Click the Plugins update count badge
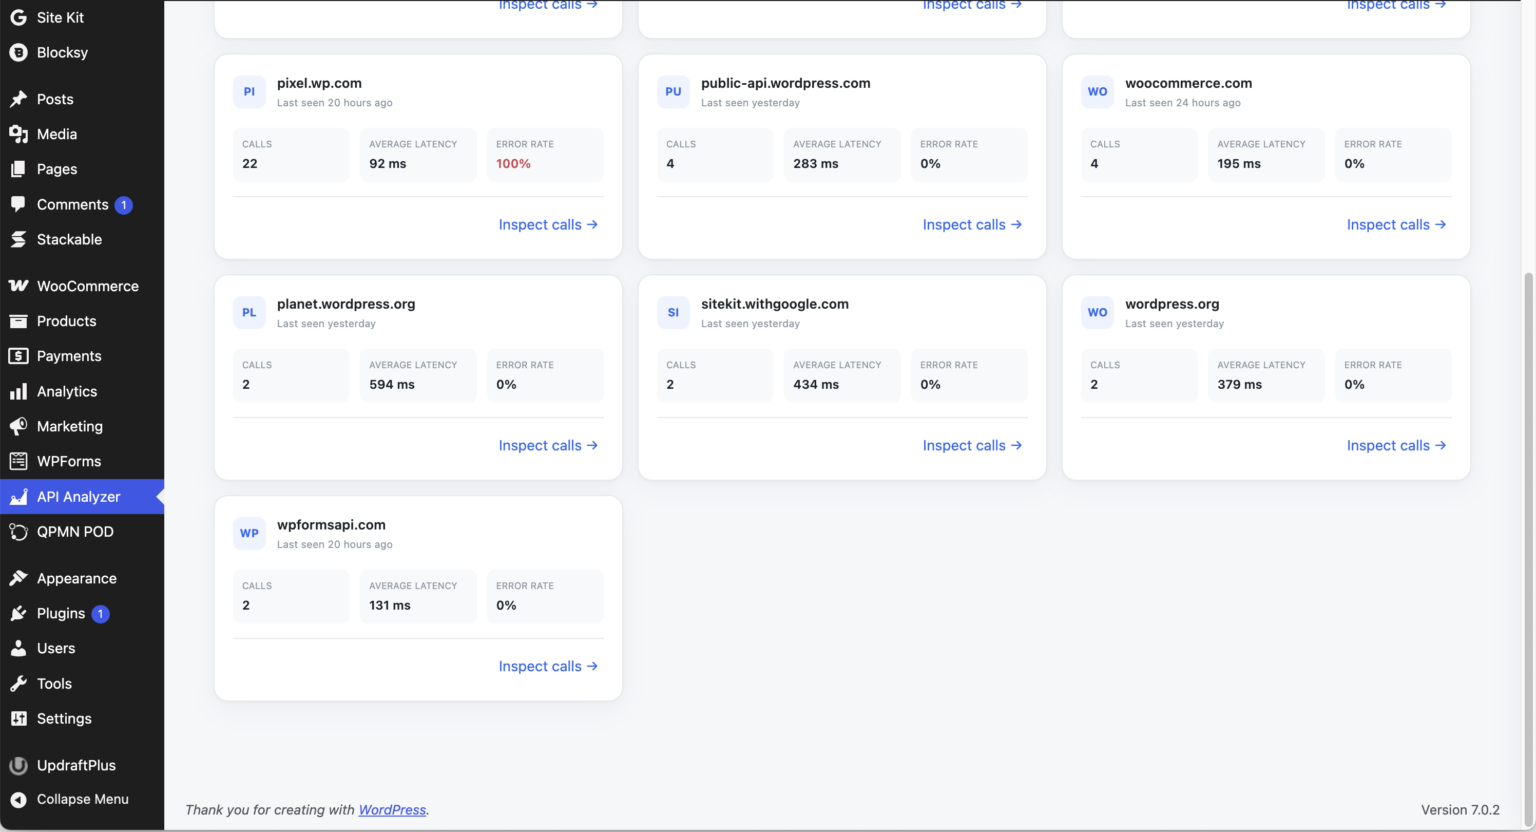1536x832 pixels. (100, 614)
